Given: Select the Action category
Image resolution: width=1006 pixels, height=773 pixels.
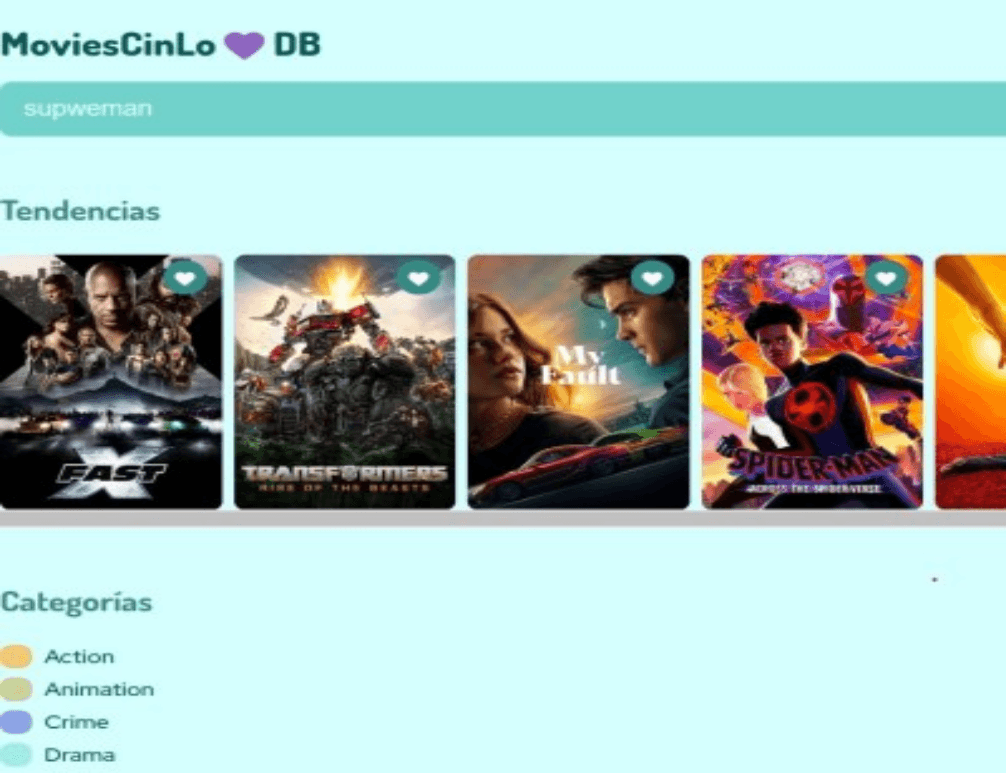Looking at the screenshot, I should 80,656.
